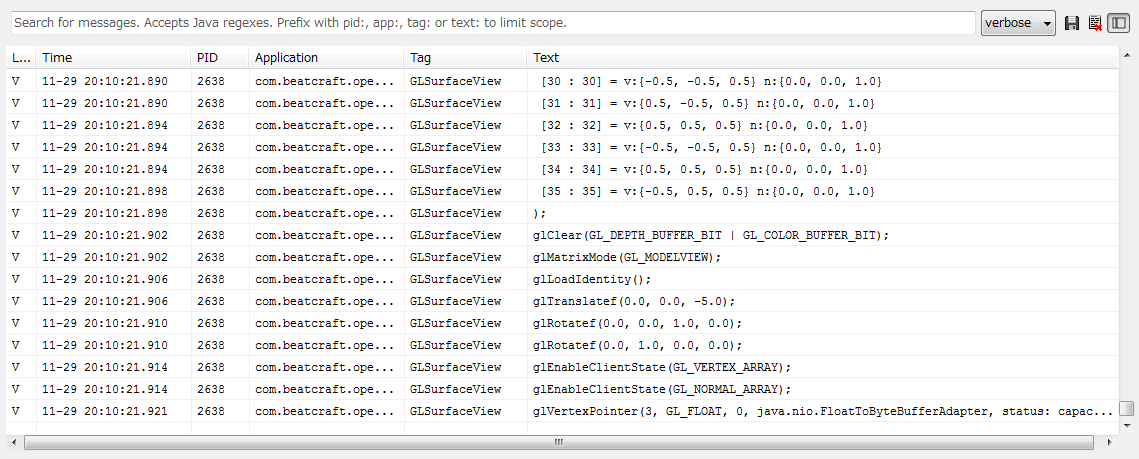The image size is (1139, 459).
Task: Clear the log with the red X icon
Action: (1095, 23)
